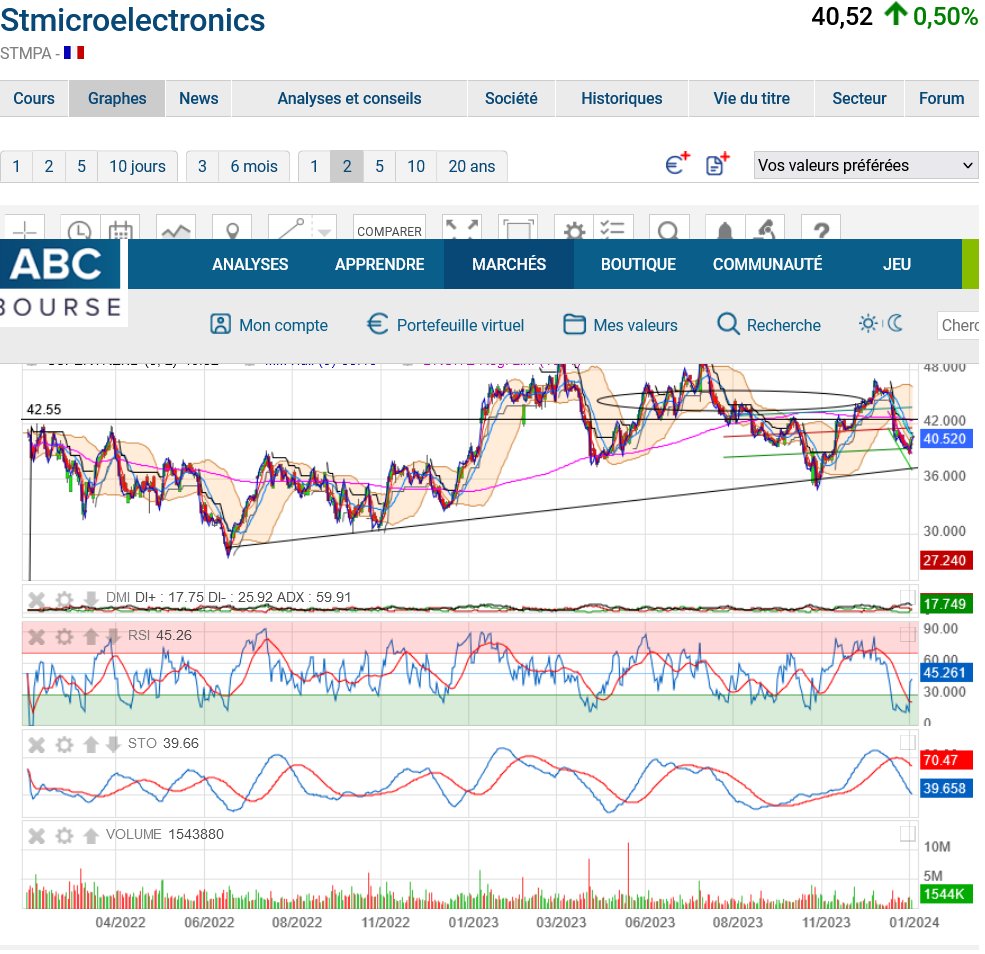
Task: Switch to the News tab
Action: pyautogui.click(x=199, y=99)
